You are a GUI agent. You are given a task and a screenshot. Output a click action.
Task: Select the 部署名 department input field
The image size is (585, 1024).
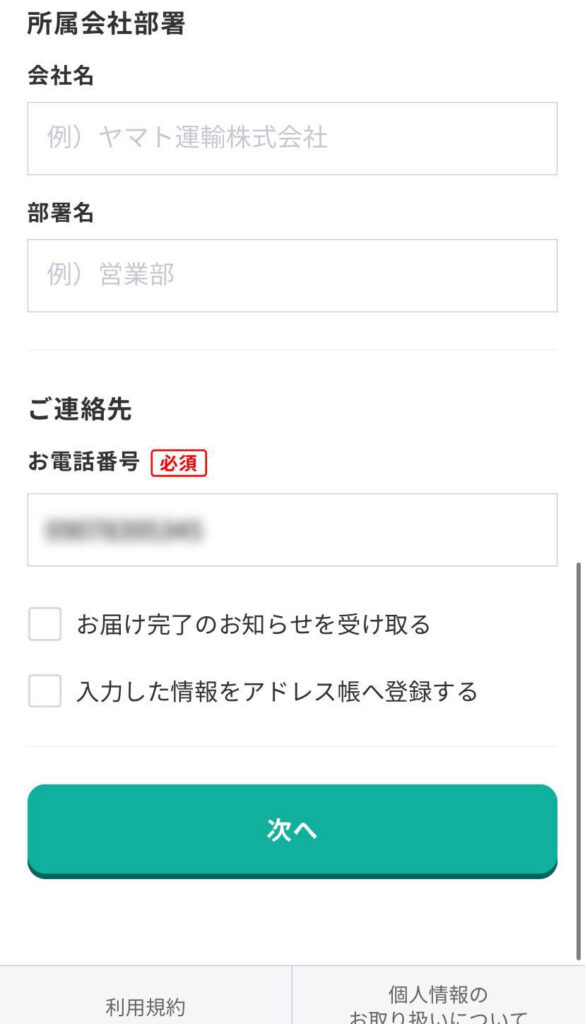pyautogui.click(x=292, y=275)
